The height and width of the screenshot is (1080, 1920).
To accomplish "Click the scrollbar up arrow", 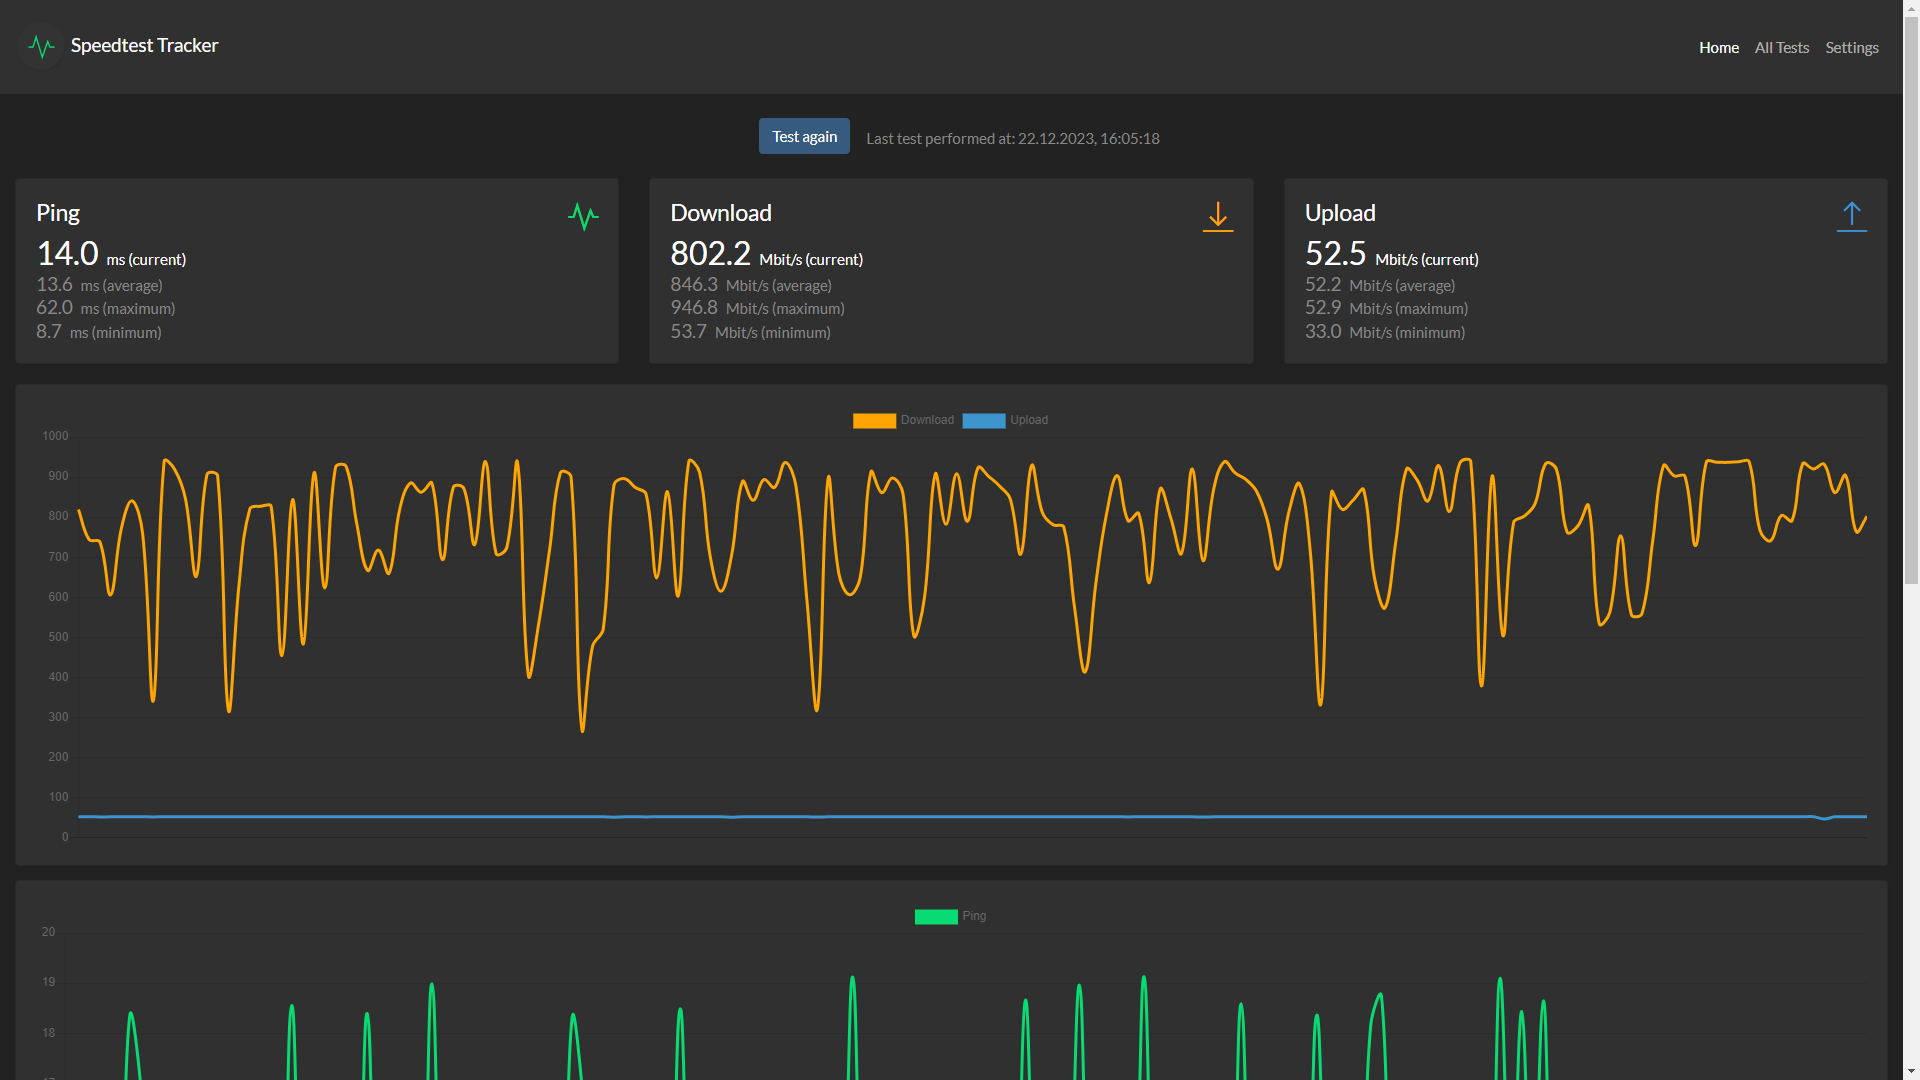I will click(1911, 7).
